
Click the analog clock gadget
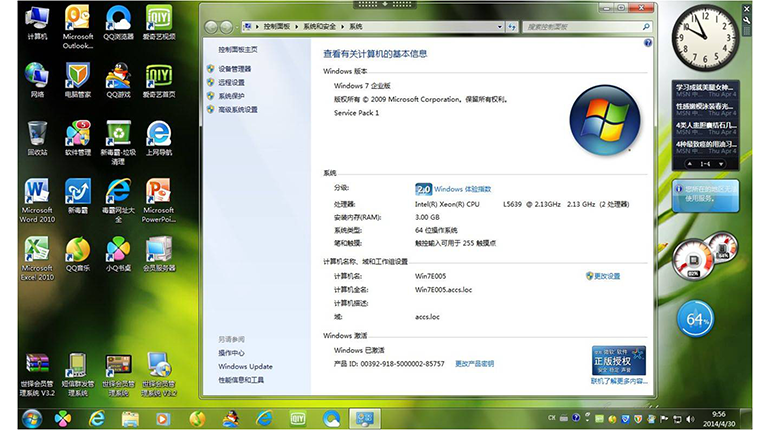(705, 38)
